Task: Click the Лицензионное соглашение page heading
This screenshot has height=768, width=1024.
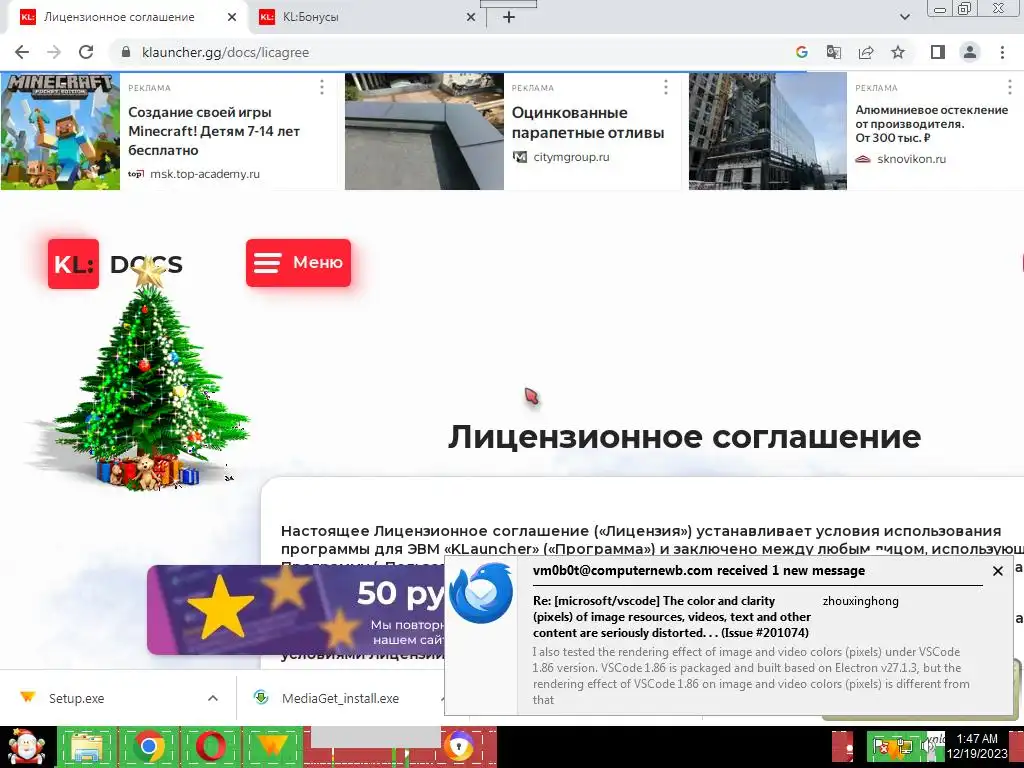Action: (684, 437)
